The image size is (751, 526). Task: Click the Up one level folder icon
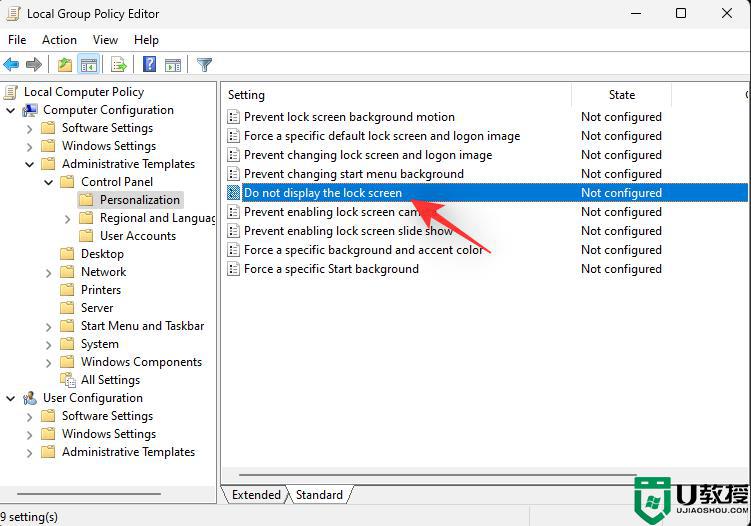coord(65,64)
